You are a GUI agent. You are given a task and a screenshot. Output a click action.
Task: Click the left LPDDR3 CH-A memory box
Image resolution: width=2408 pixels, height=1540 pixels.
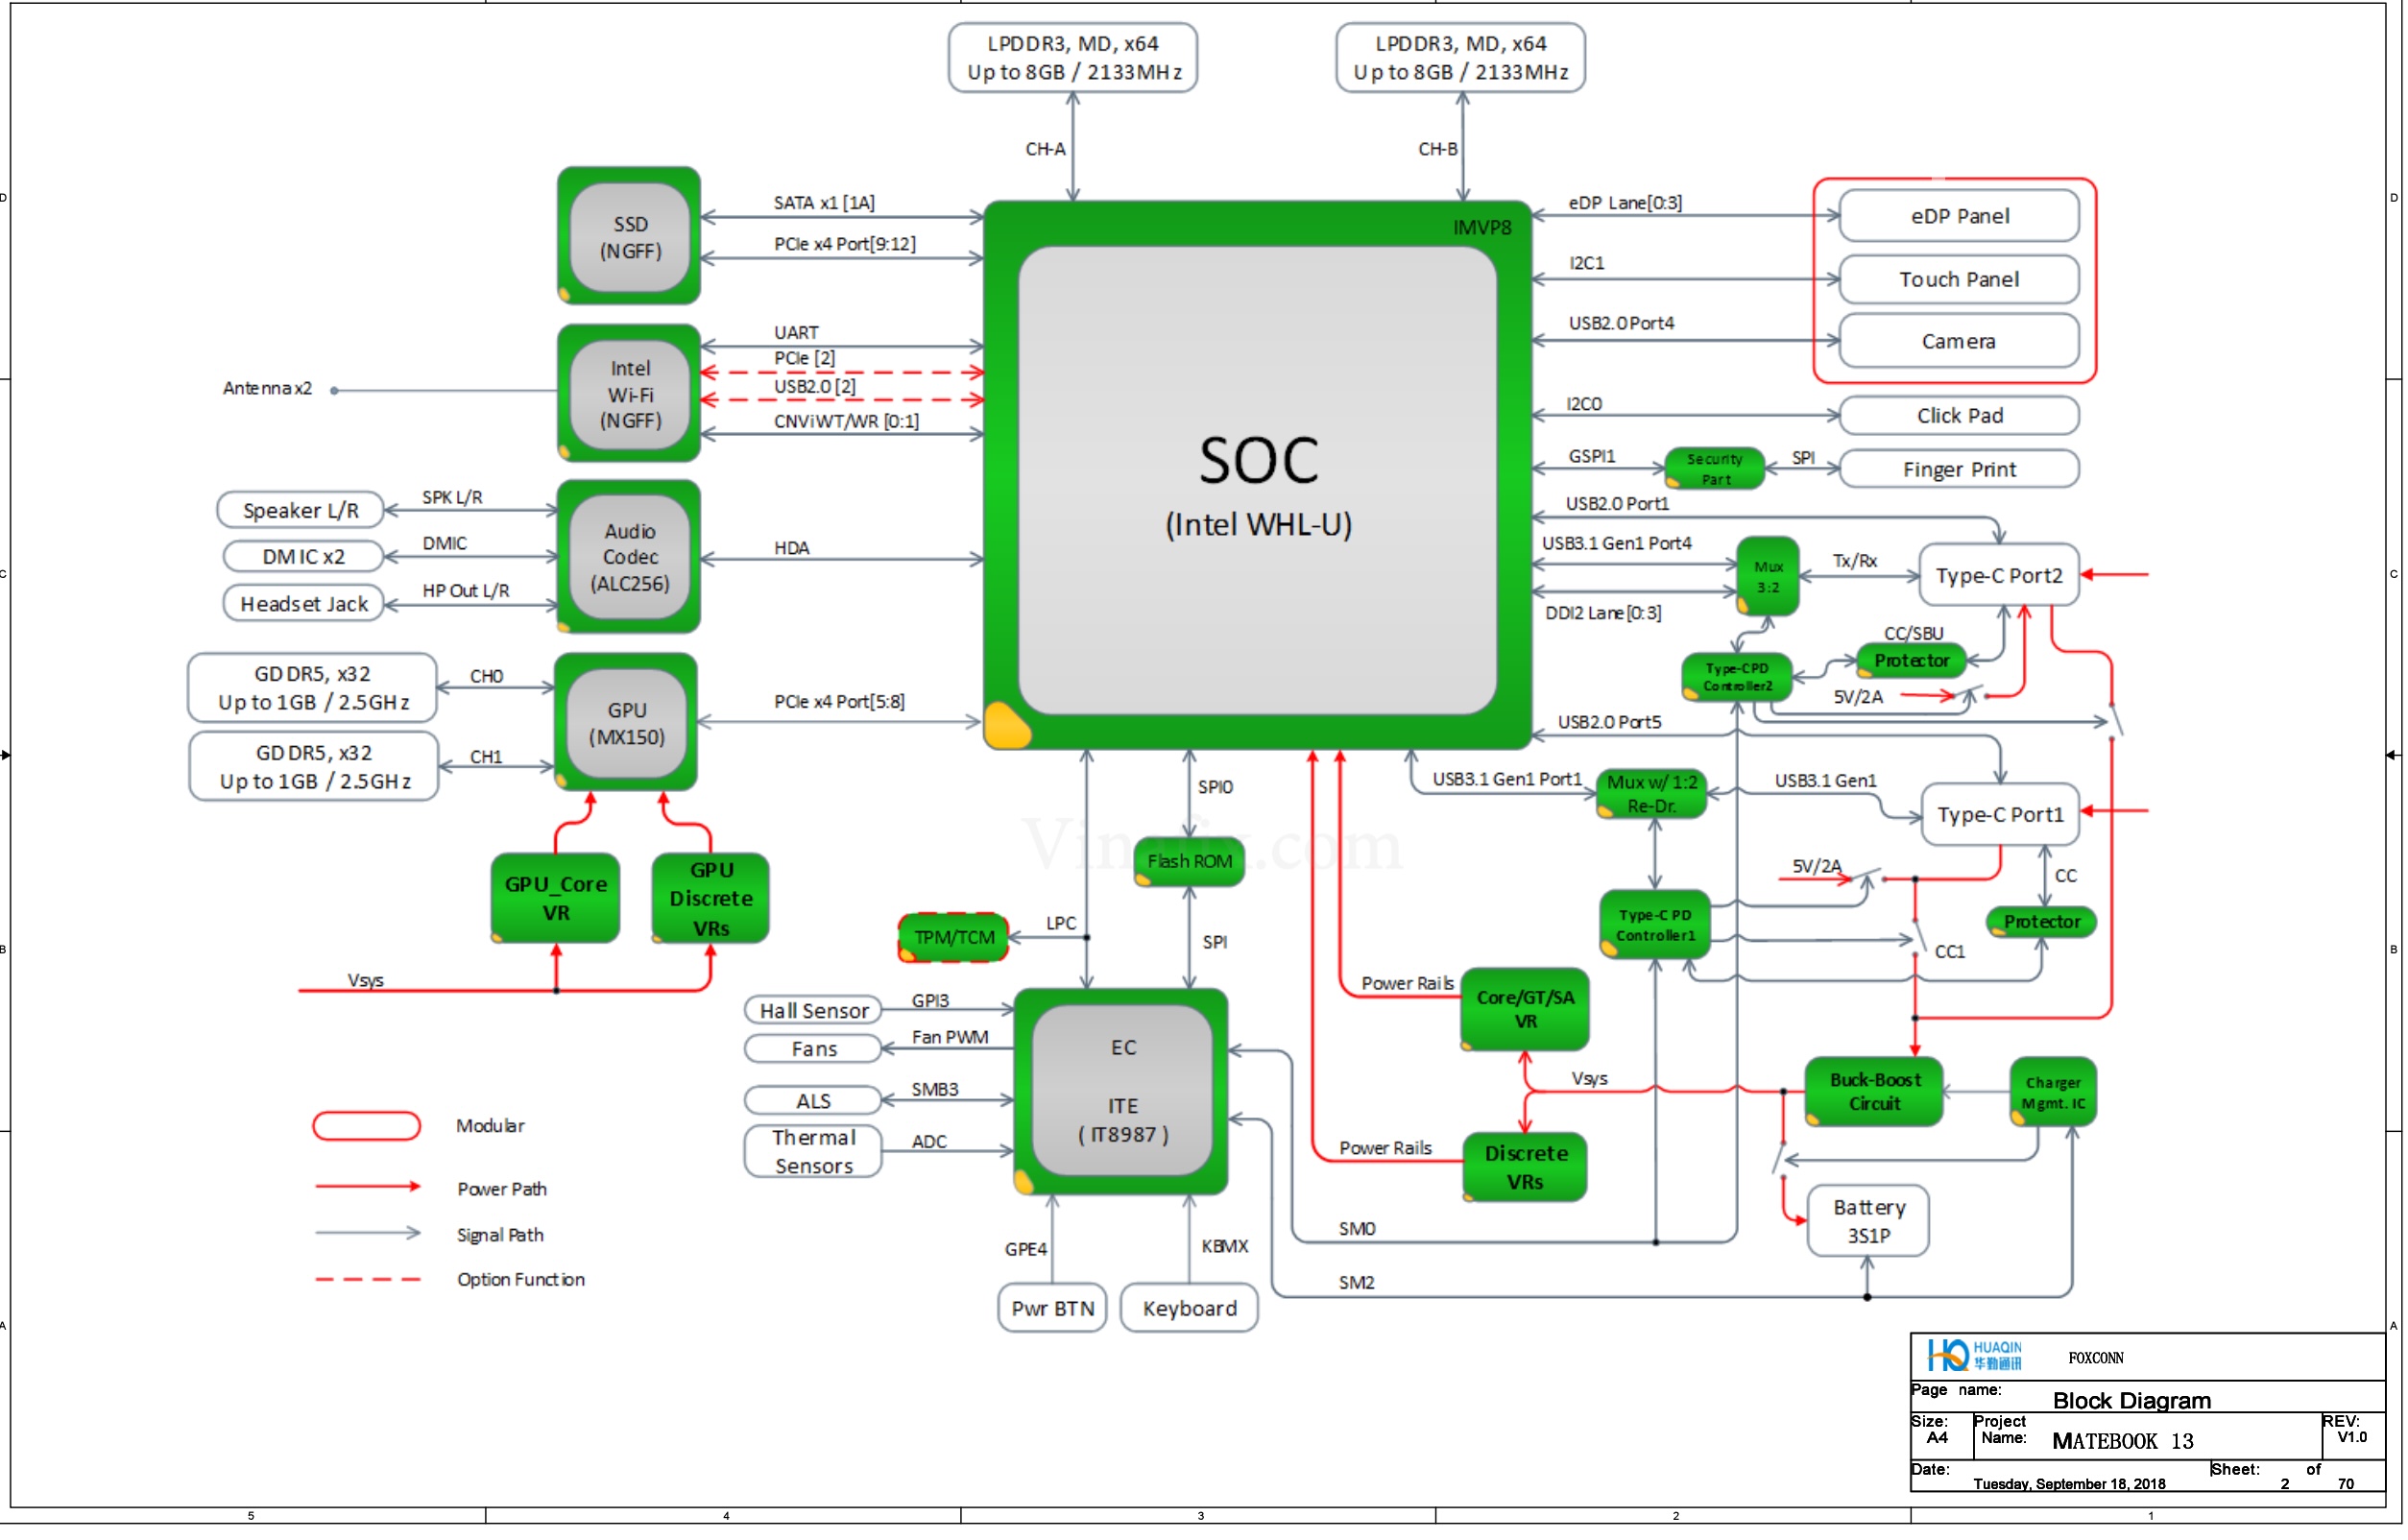pos(1073,58)
